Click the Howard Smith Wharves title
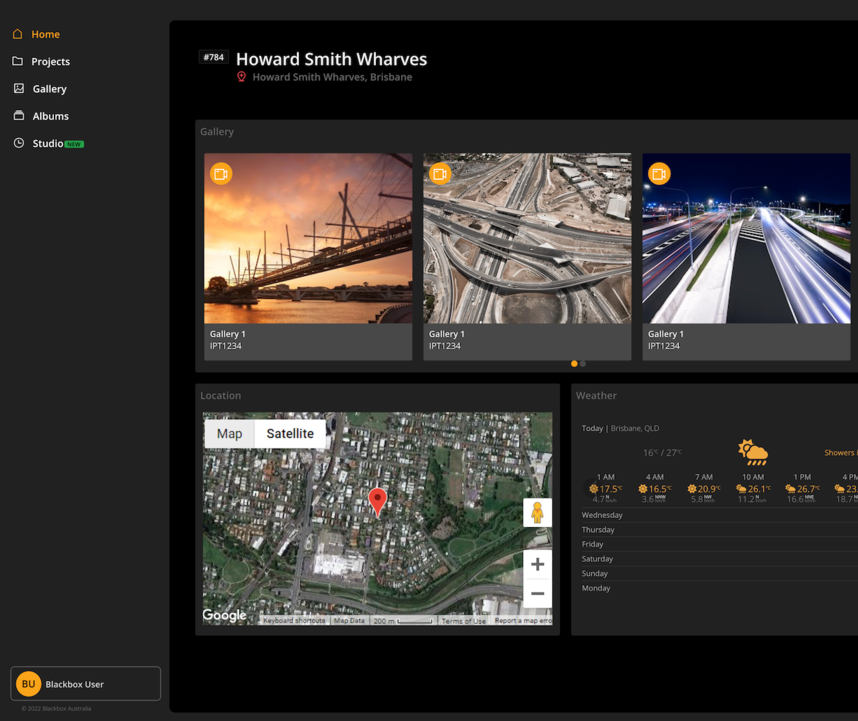This screenshot has height=721, width=858. click(332, 59)
